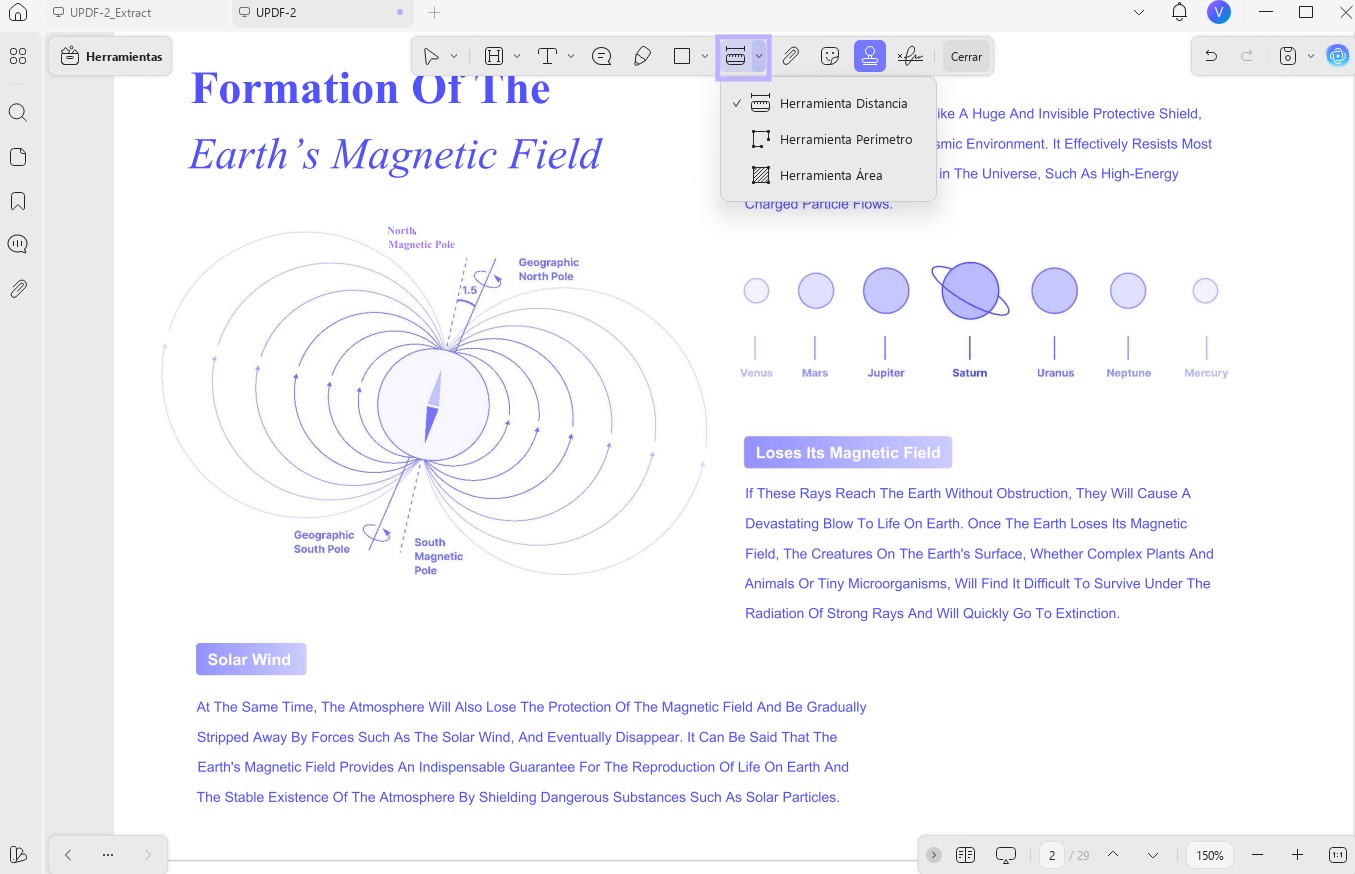Expand the text tool dropdown arrow
Screen dimensions: 1355x874
point(571,56)
